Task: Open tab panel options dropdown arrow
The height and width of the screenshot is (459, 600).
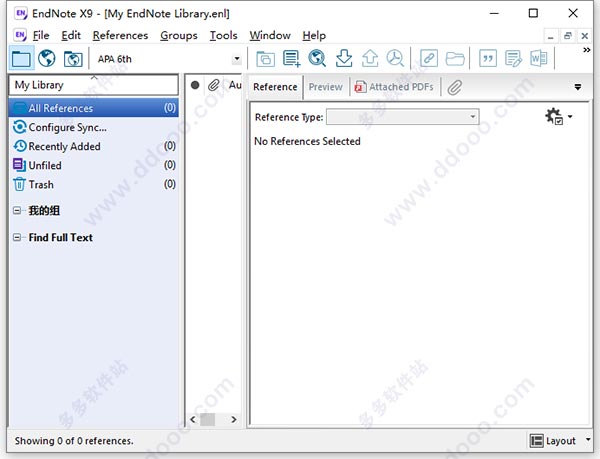Action: (x=578, y=87)
